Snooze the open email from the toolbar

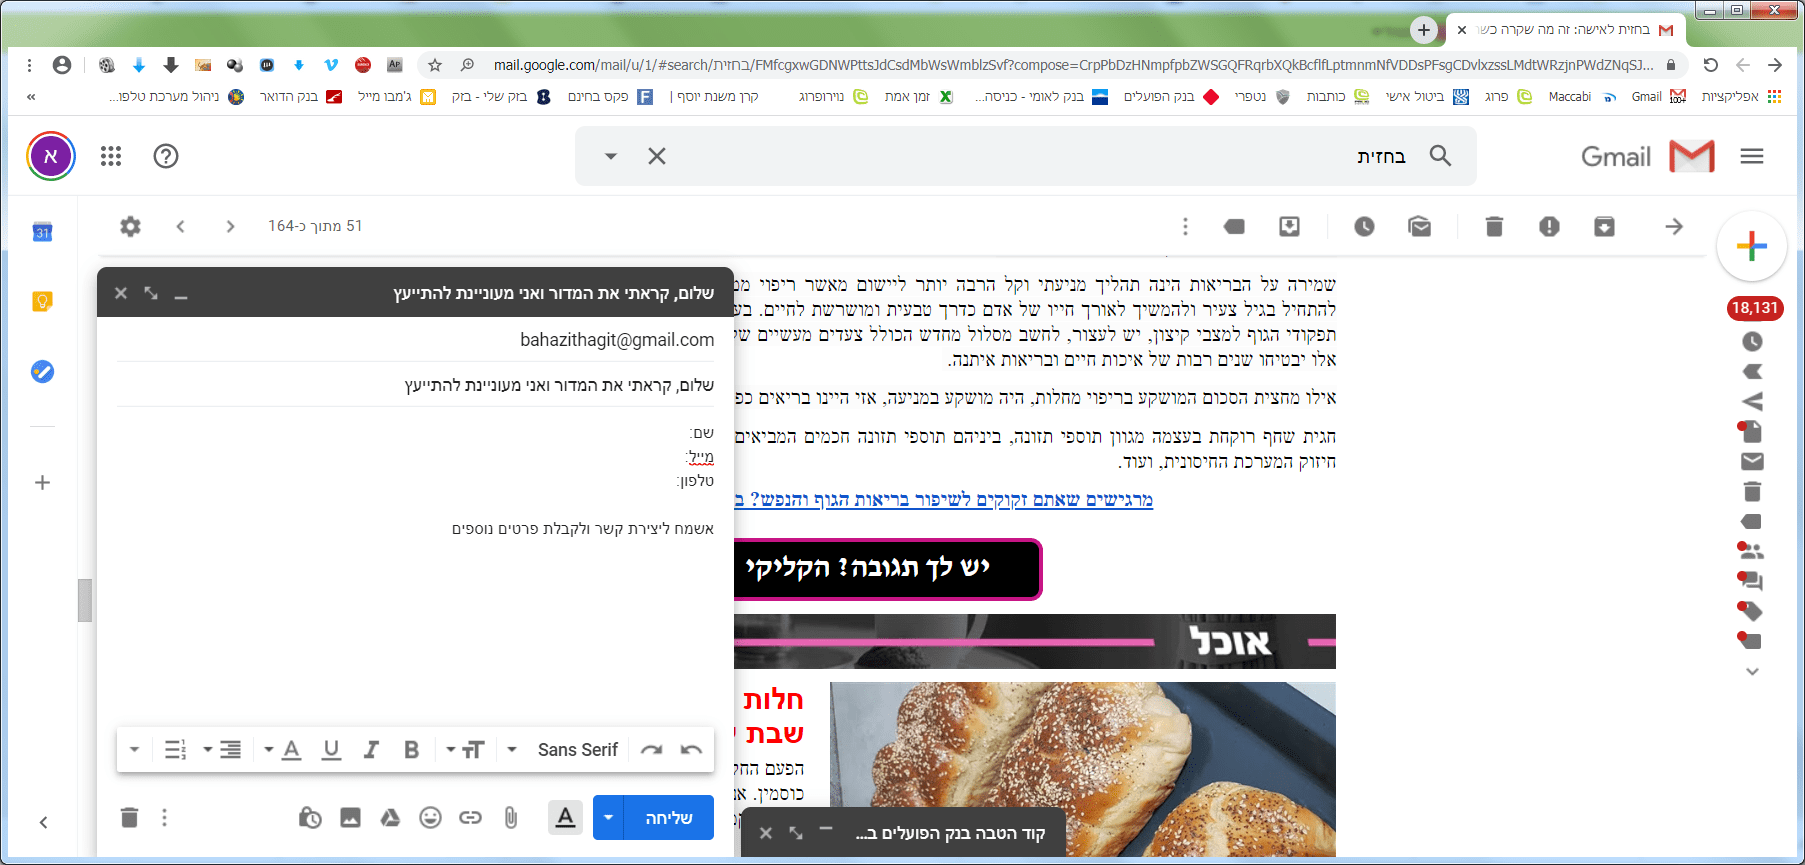(1364, 226)
